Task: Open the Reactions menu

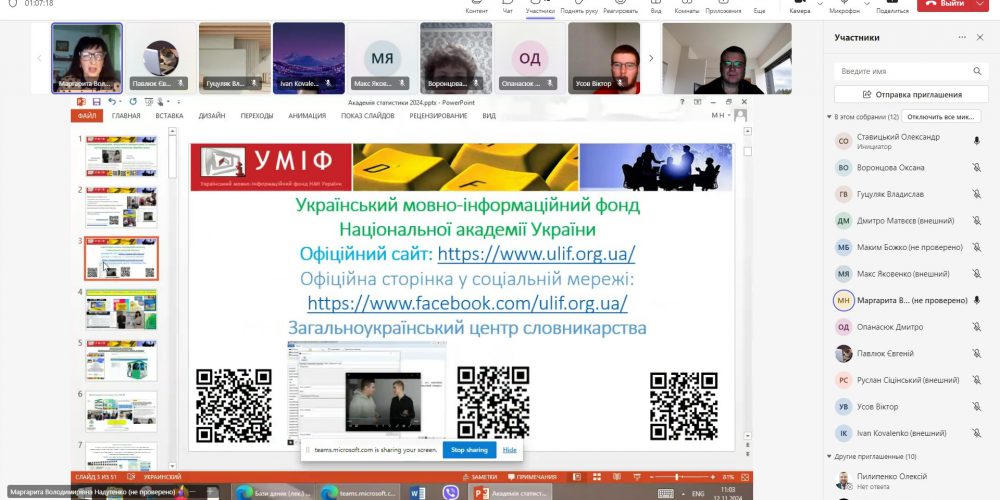Action: click(x=620, y=6)
